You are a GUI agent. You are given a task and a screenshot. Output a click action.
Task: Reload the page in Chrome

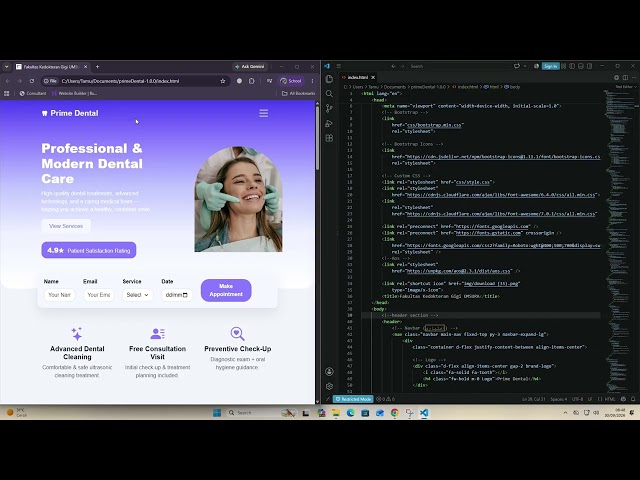coord(32,81)
